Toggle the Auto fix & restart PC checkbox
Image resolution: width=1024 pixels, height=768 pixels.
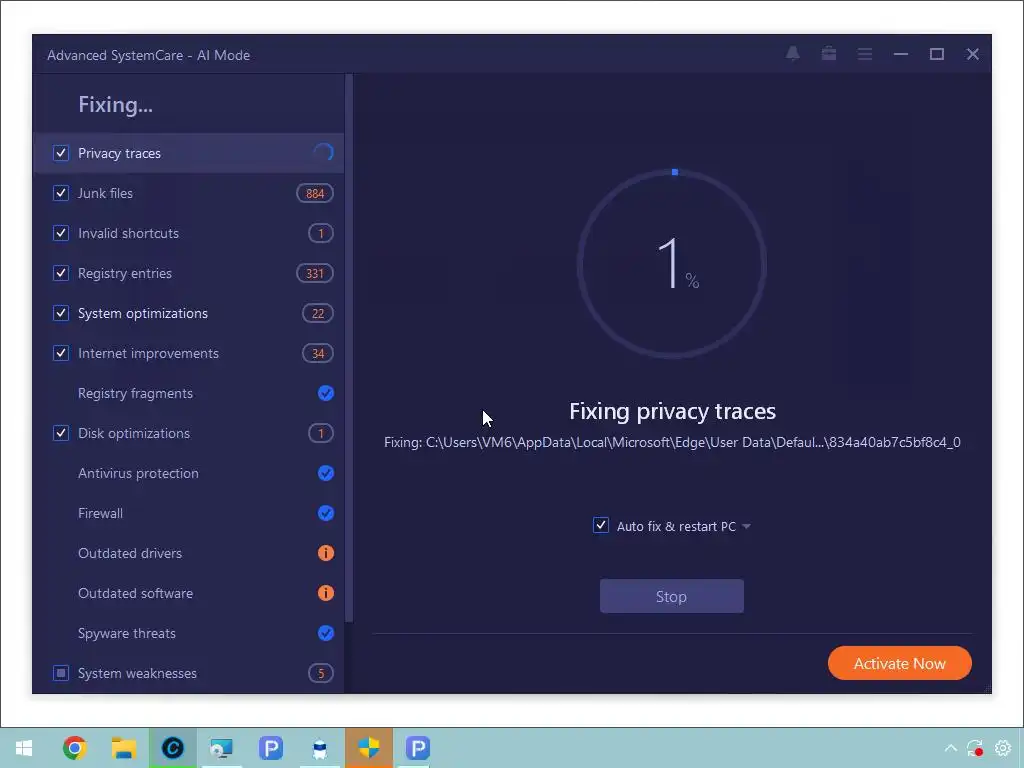tap(601, 525)
